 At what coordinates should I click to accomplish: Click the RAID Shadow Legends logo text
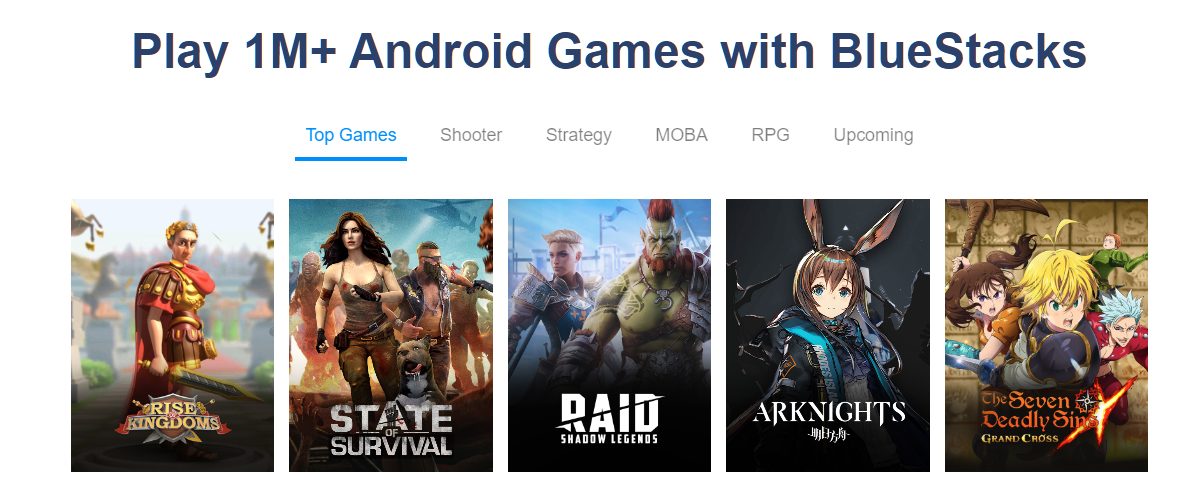pos(609,419)
